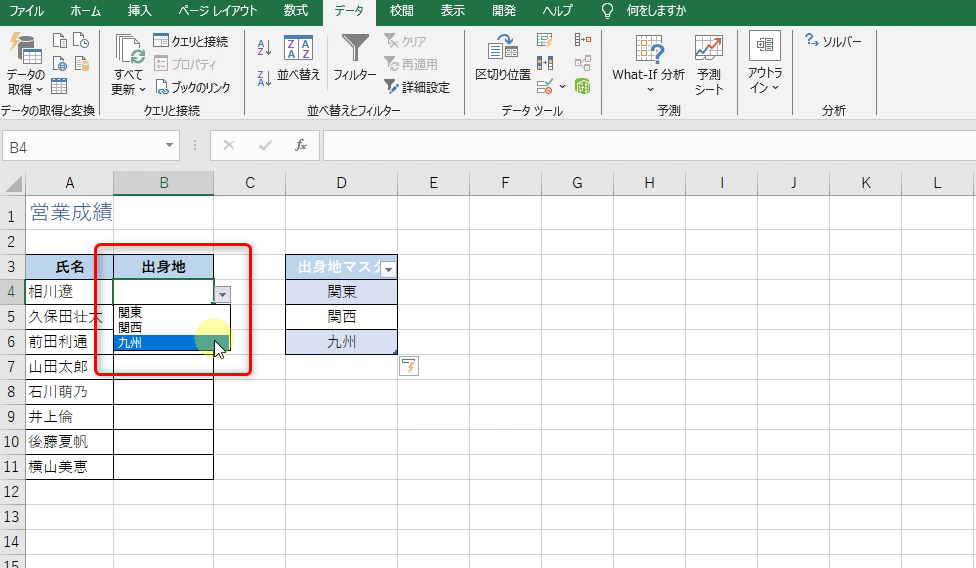This screenshot has height=568, width=976.
Task: Switch to the 挿入 ribbon tab
Action: pos(140,11)
